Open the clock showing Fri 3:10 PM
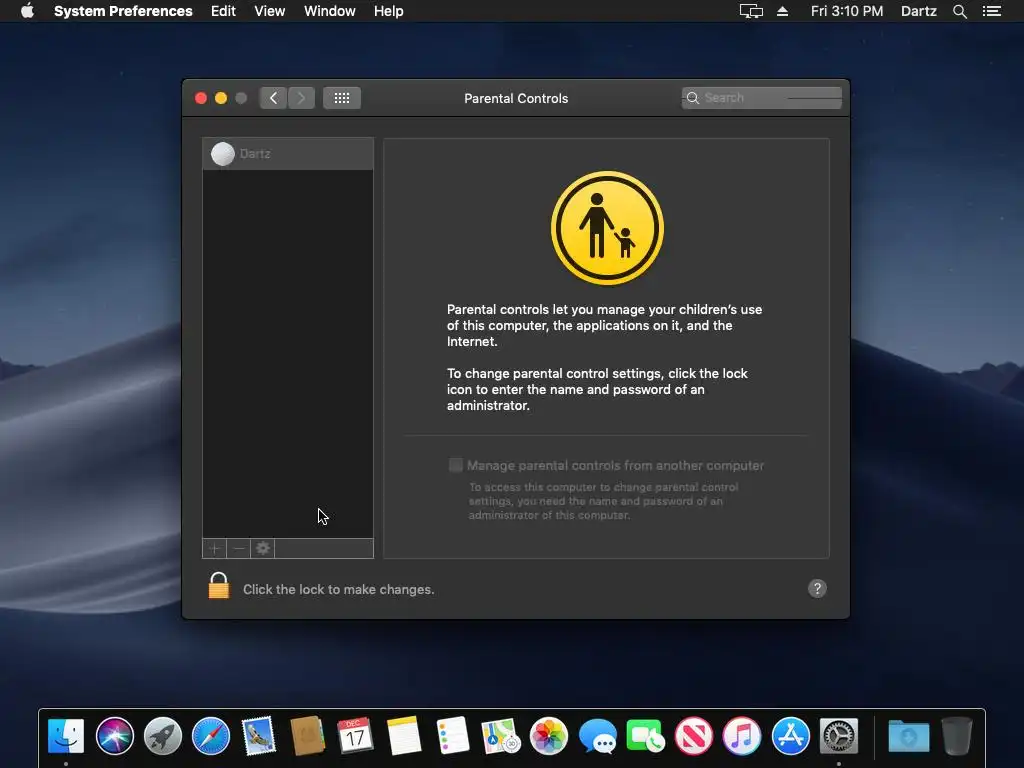This screenshot has height=768, width=1024. [x=847, y=11]
